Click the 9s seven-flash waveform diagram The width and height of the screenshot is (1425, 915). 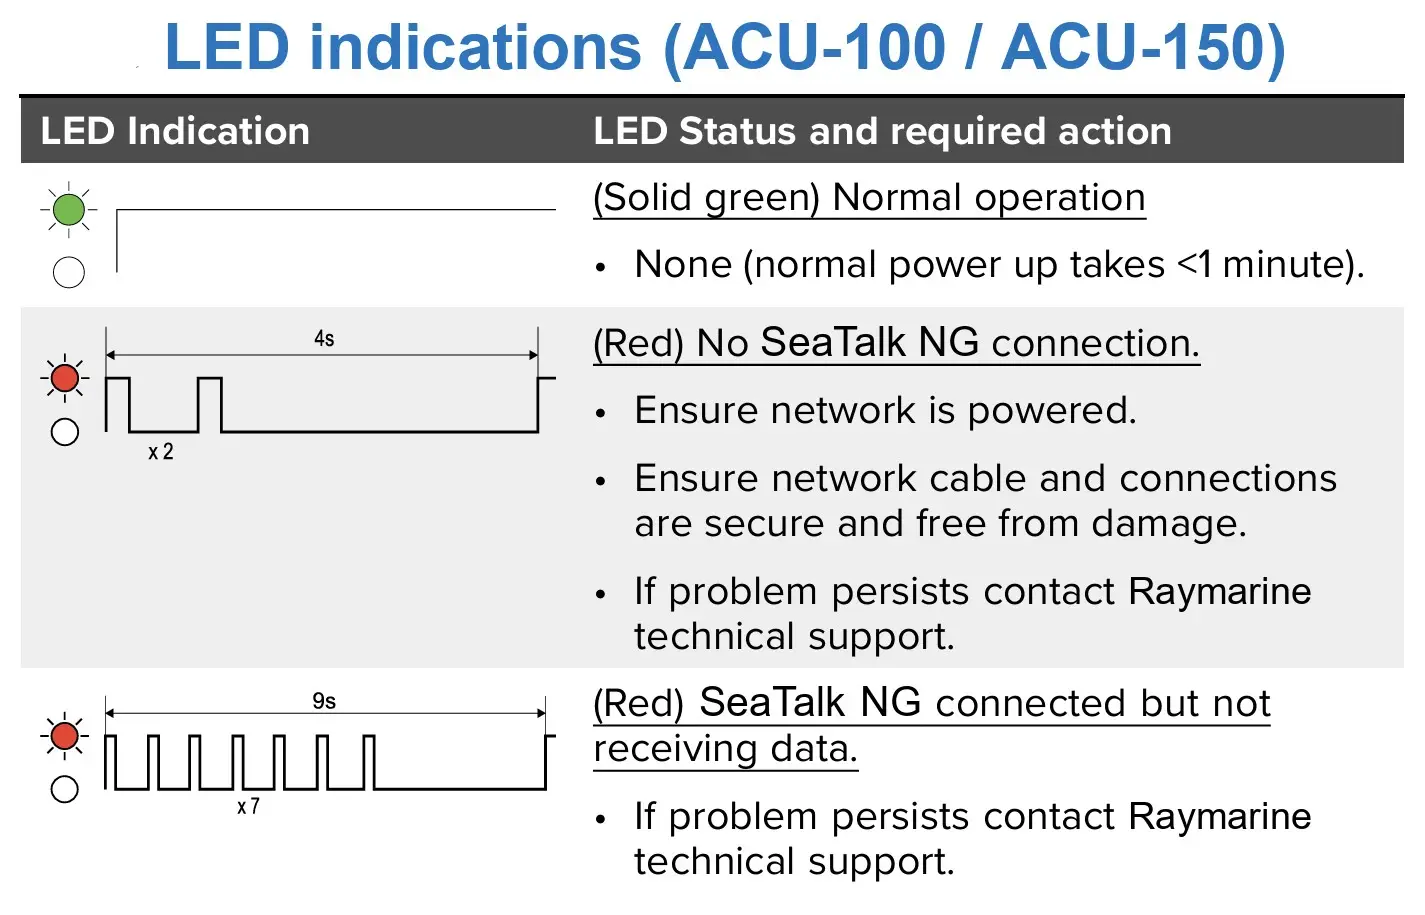[330, 752]
